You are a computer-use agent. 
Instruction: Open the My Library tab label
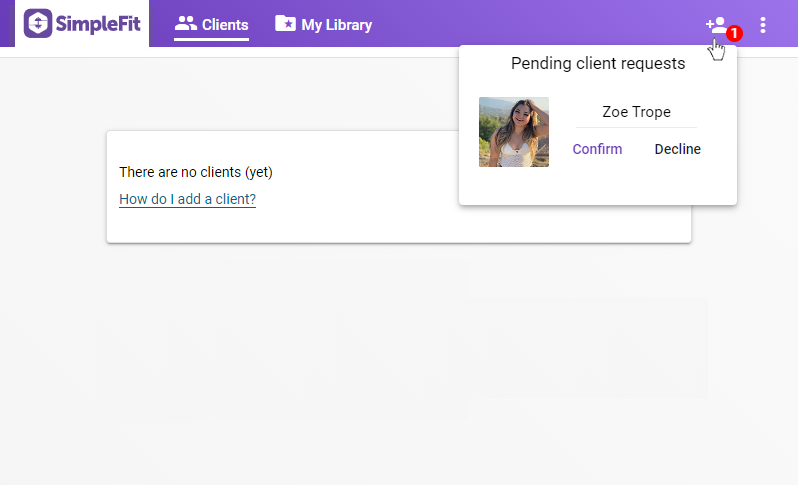point(337,25)
